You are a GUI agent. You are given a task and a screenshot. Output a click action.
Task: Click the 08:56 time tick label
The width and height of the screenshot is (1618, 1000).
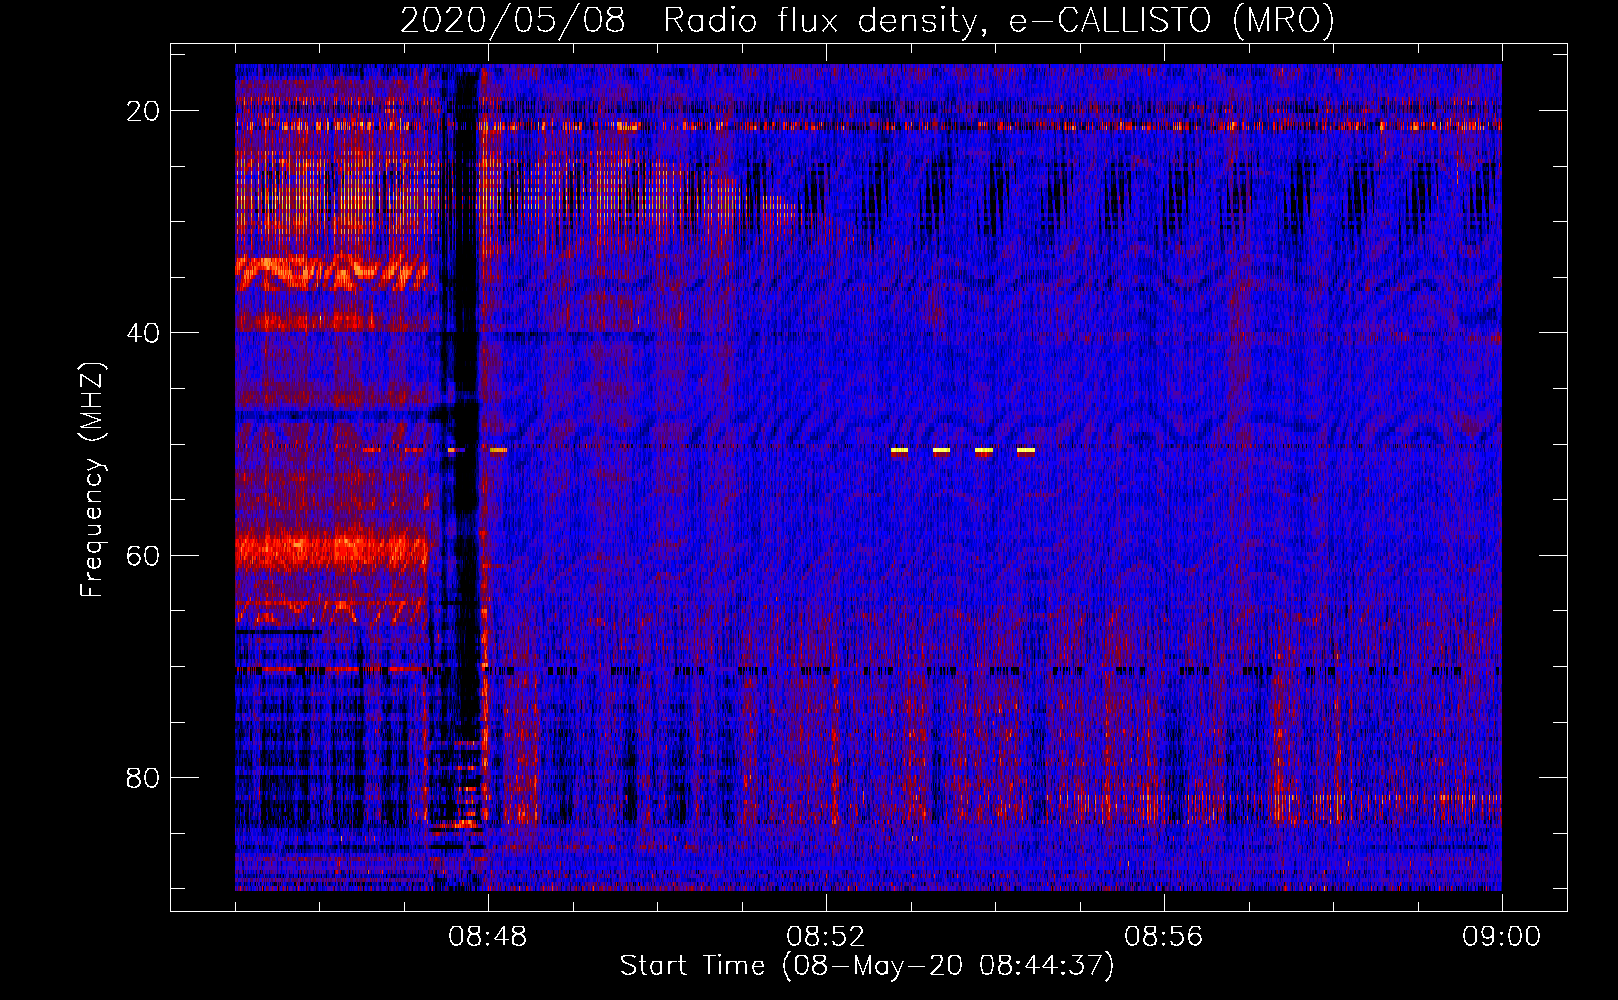(1163, 937)
